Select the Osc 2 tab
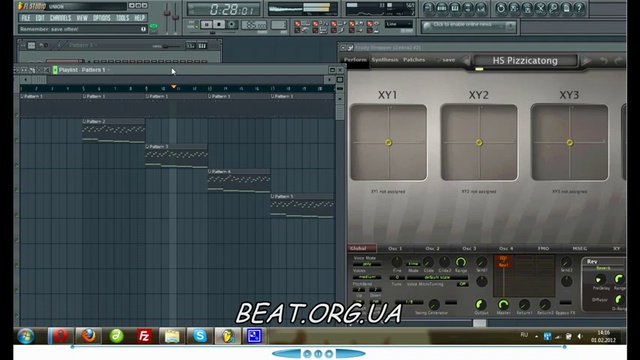This screenshot has height=360, width=640. pyautogui.click(x=432, y=248)
